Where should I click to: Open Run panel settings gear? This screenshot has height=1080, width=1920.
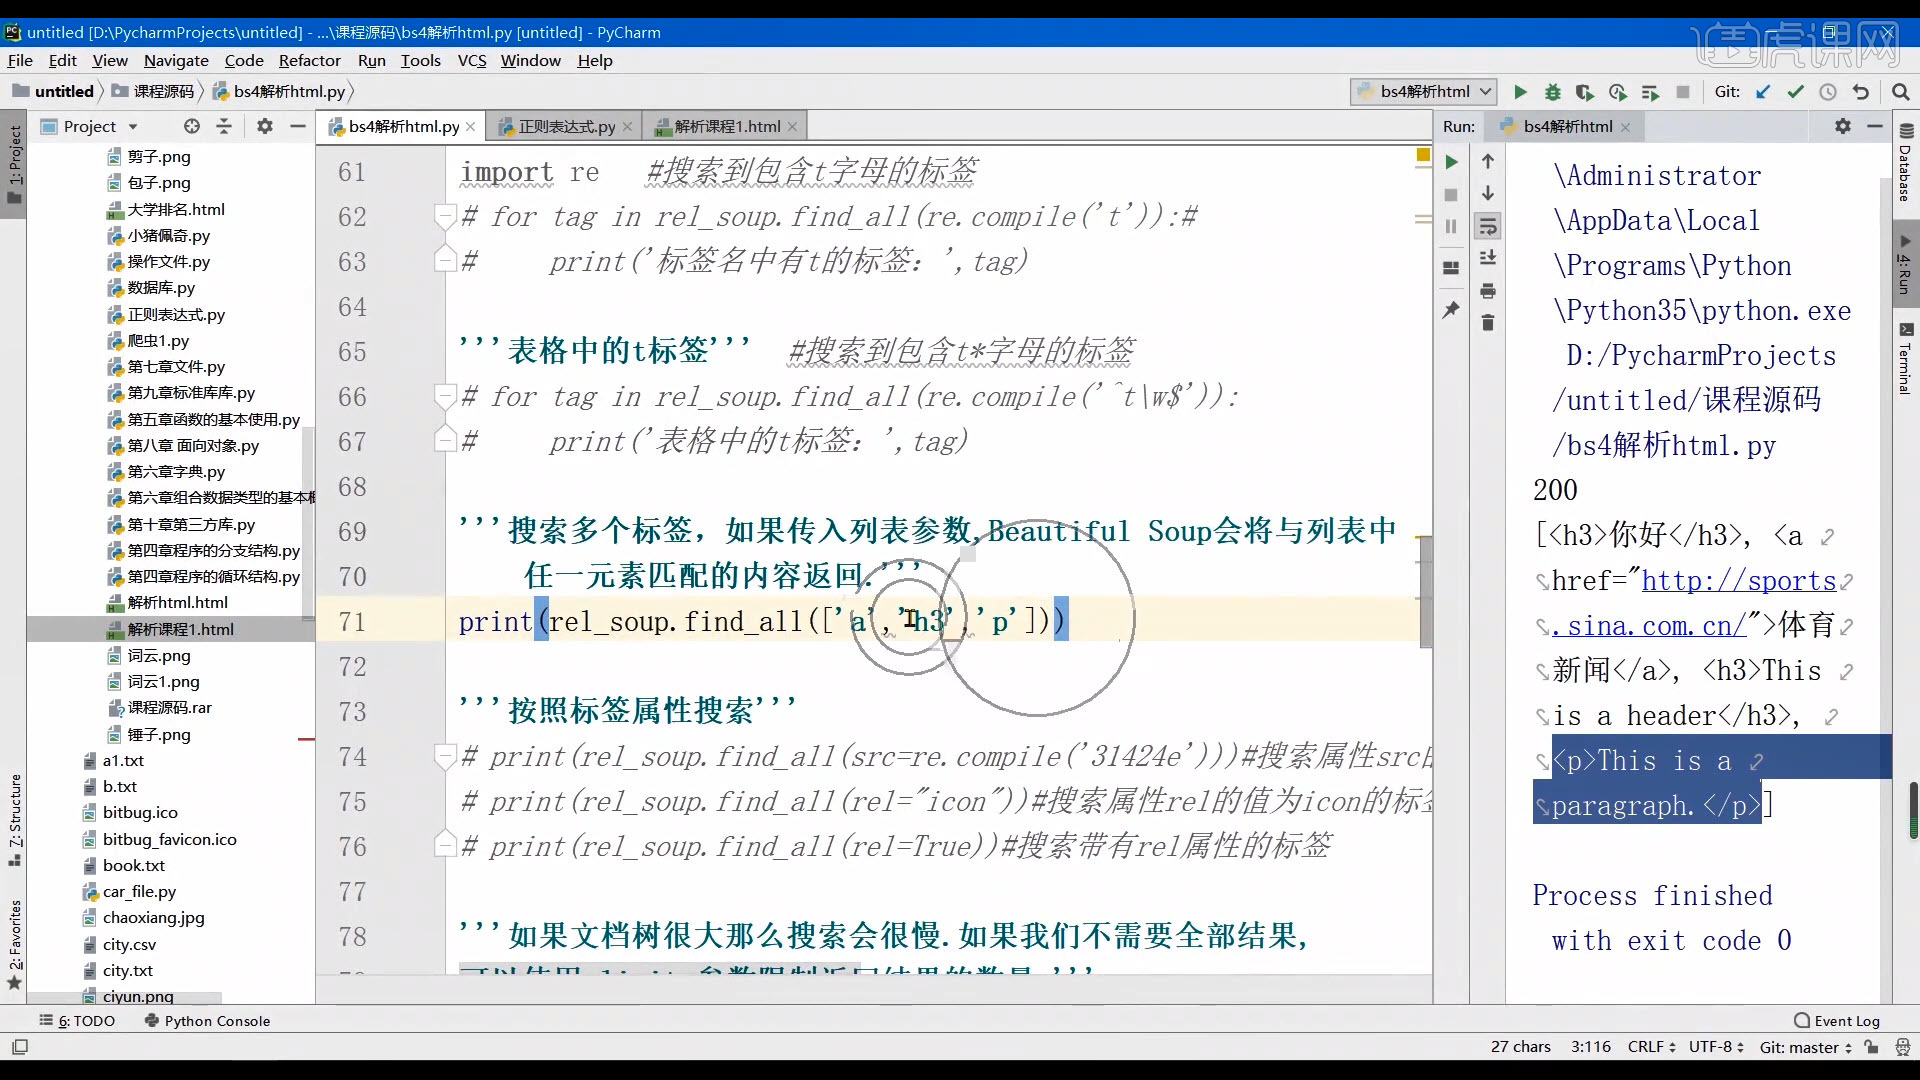coord(1843,126)
